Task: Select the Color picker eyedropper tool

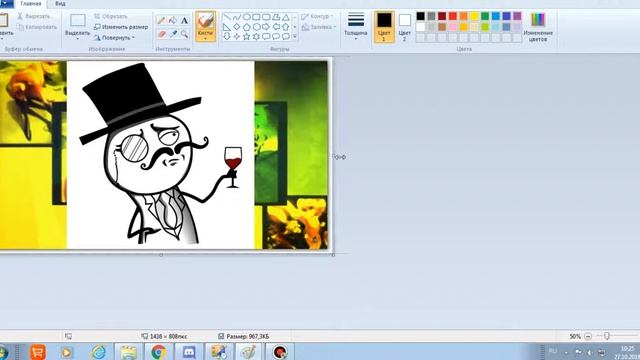Action: click(173, 34)
